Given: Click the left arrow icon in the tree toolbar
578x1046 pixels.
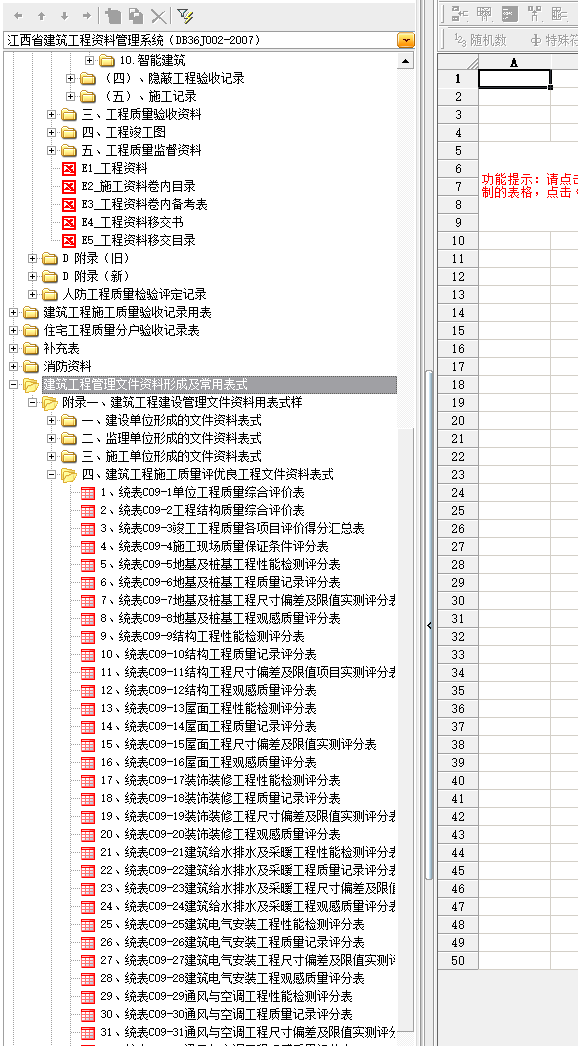Looking at the screenshot, I should tap(19, 15).
